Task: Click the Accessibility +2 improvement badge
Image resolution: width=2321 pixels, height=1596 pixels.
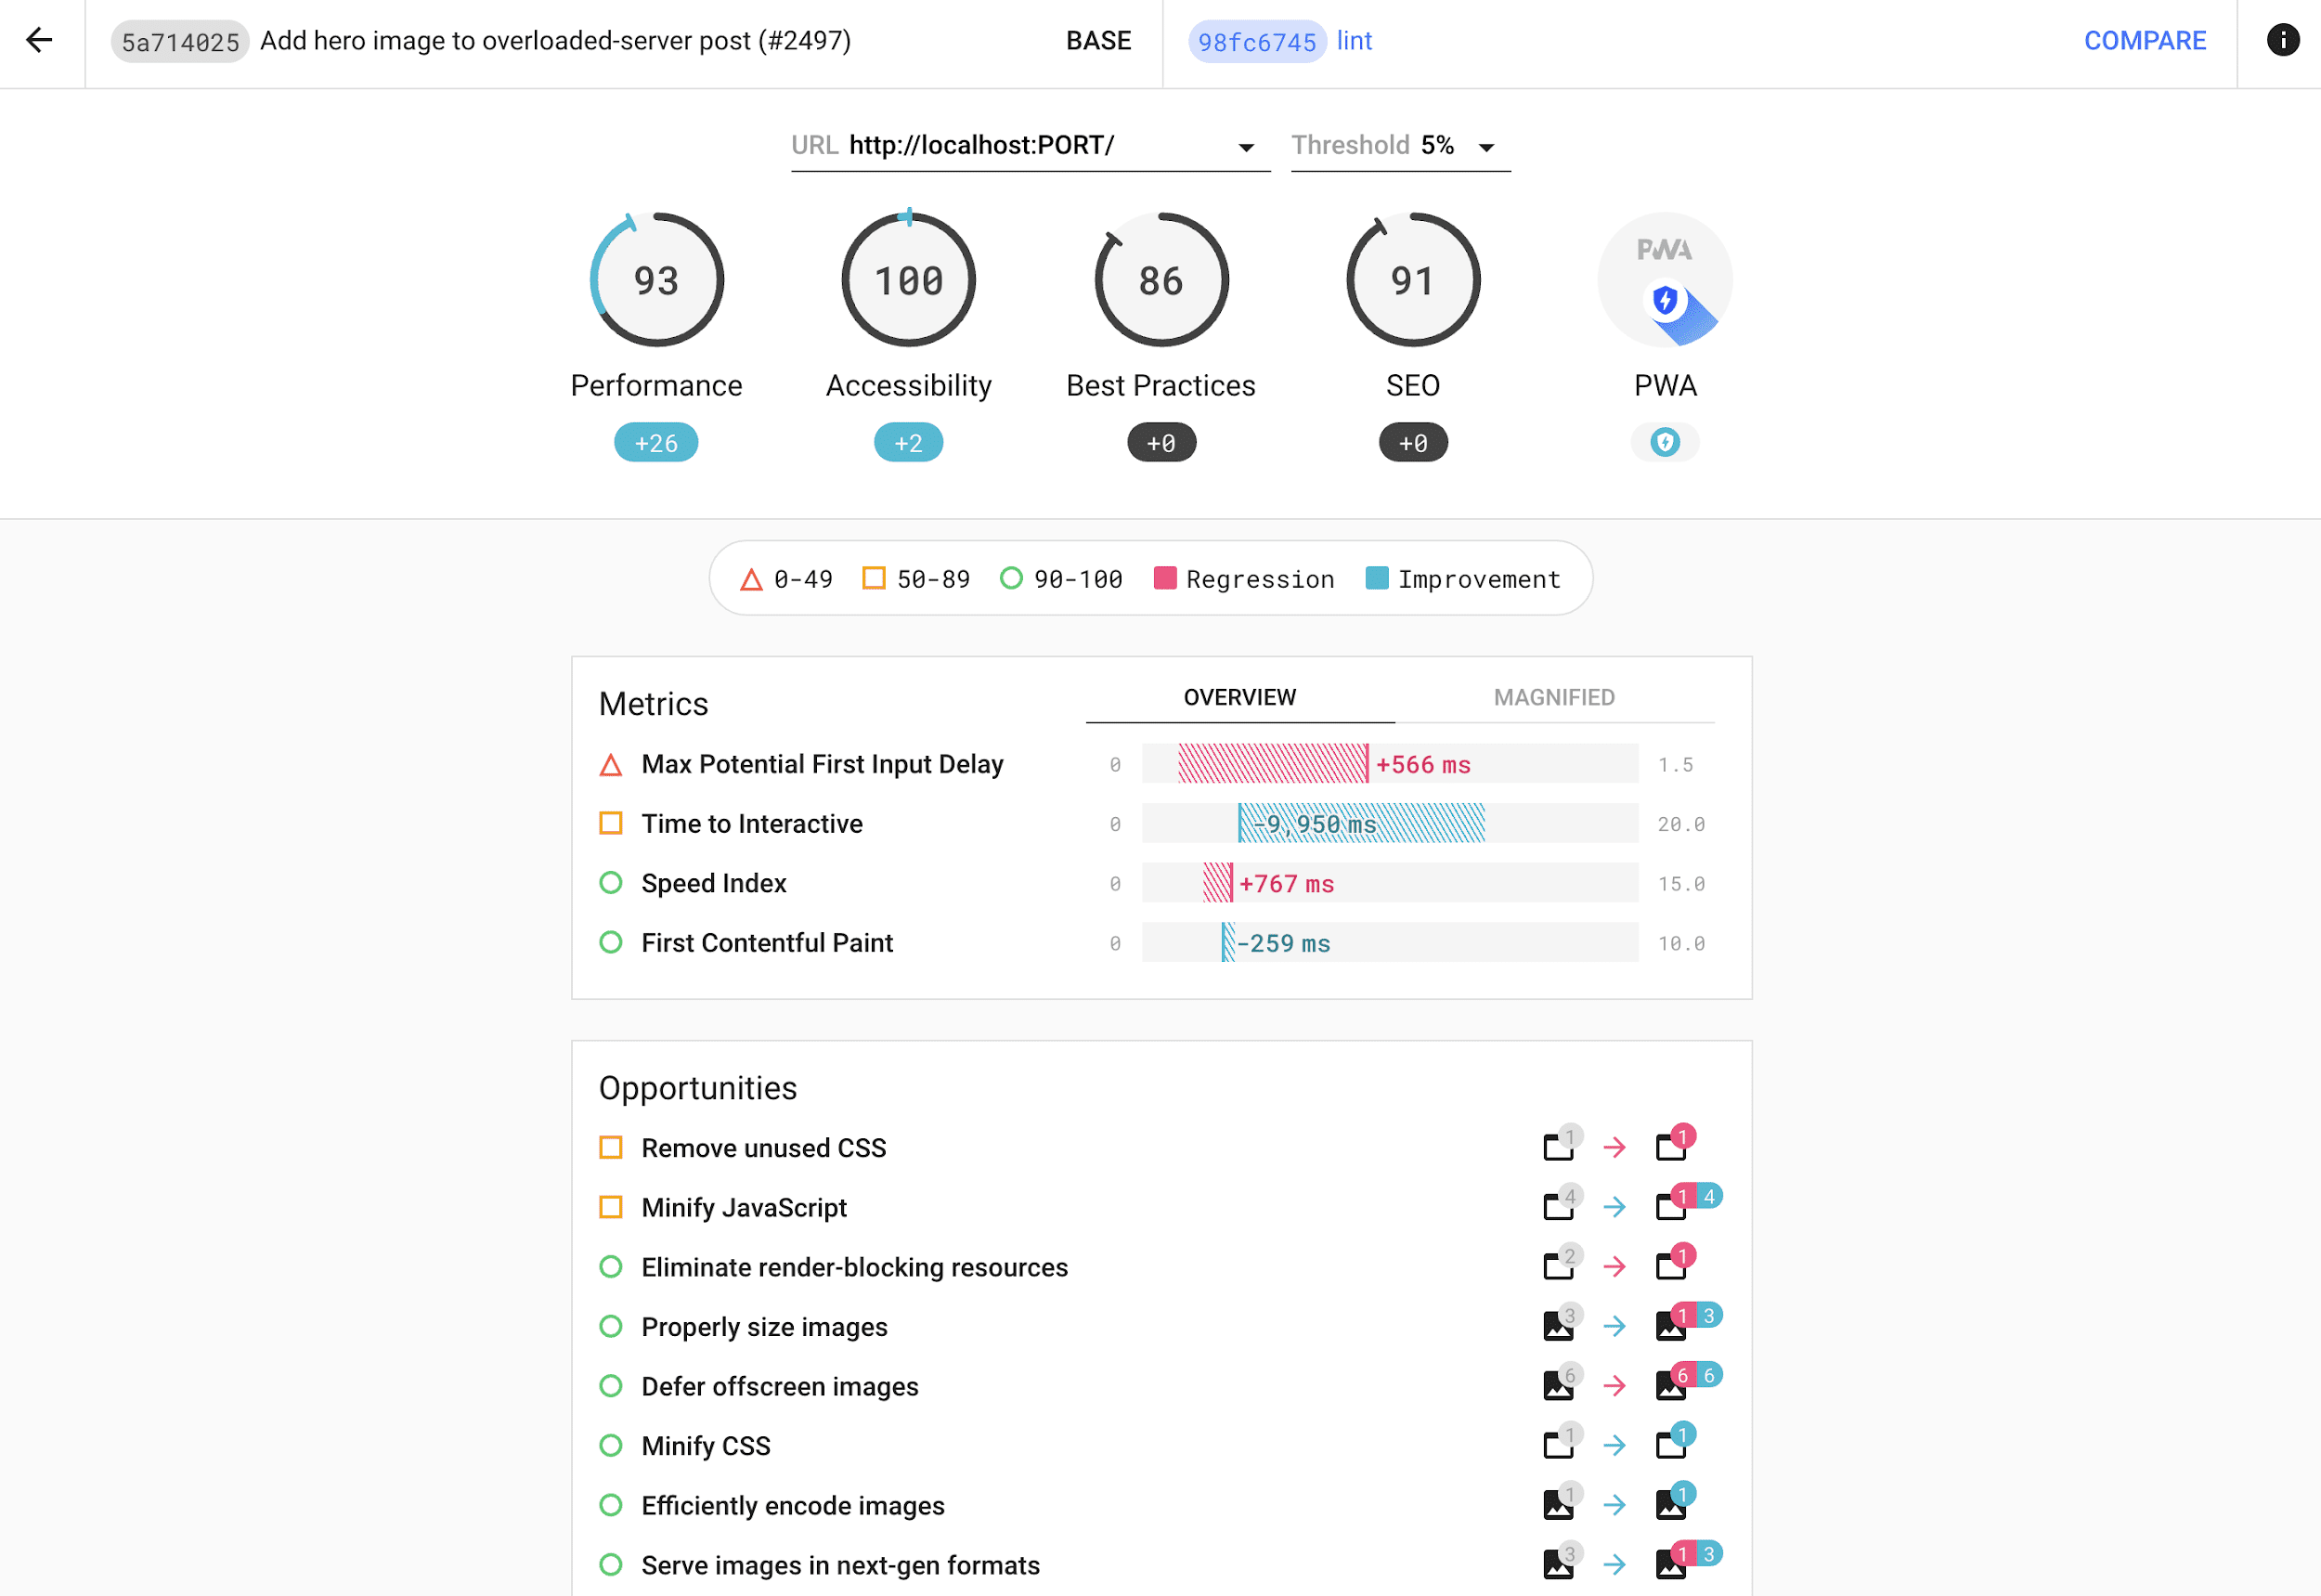Action: [908, 443]
